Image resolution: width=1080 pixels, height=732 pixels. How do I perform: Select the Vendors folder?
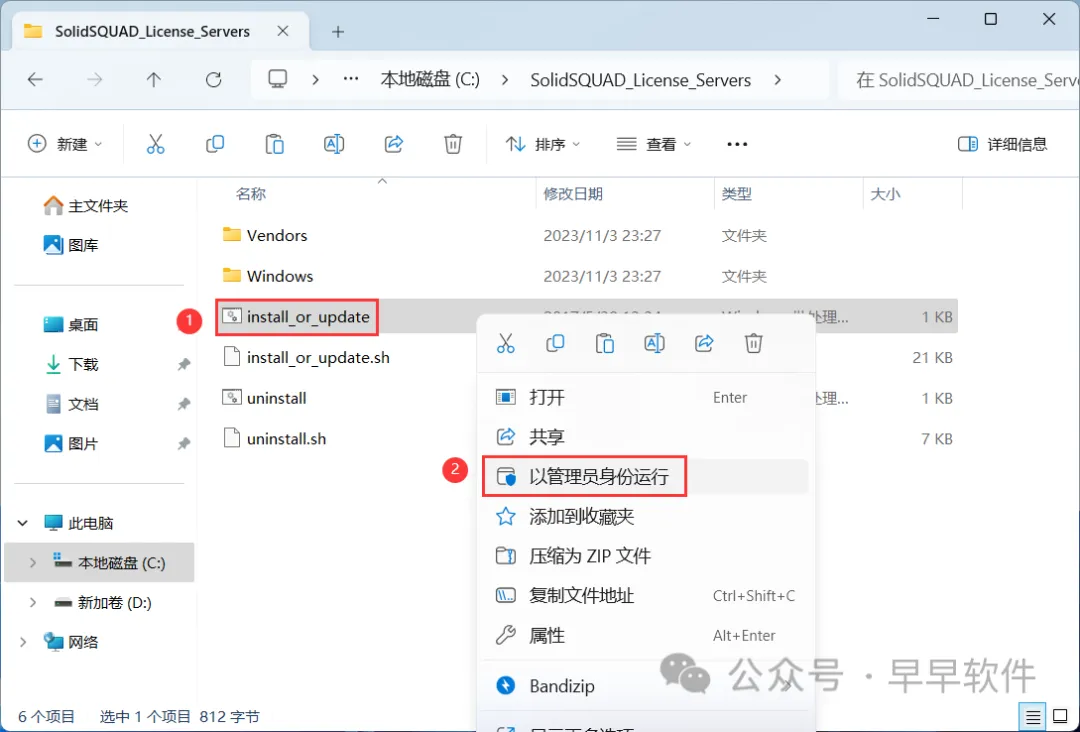[x=265, y=236]
